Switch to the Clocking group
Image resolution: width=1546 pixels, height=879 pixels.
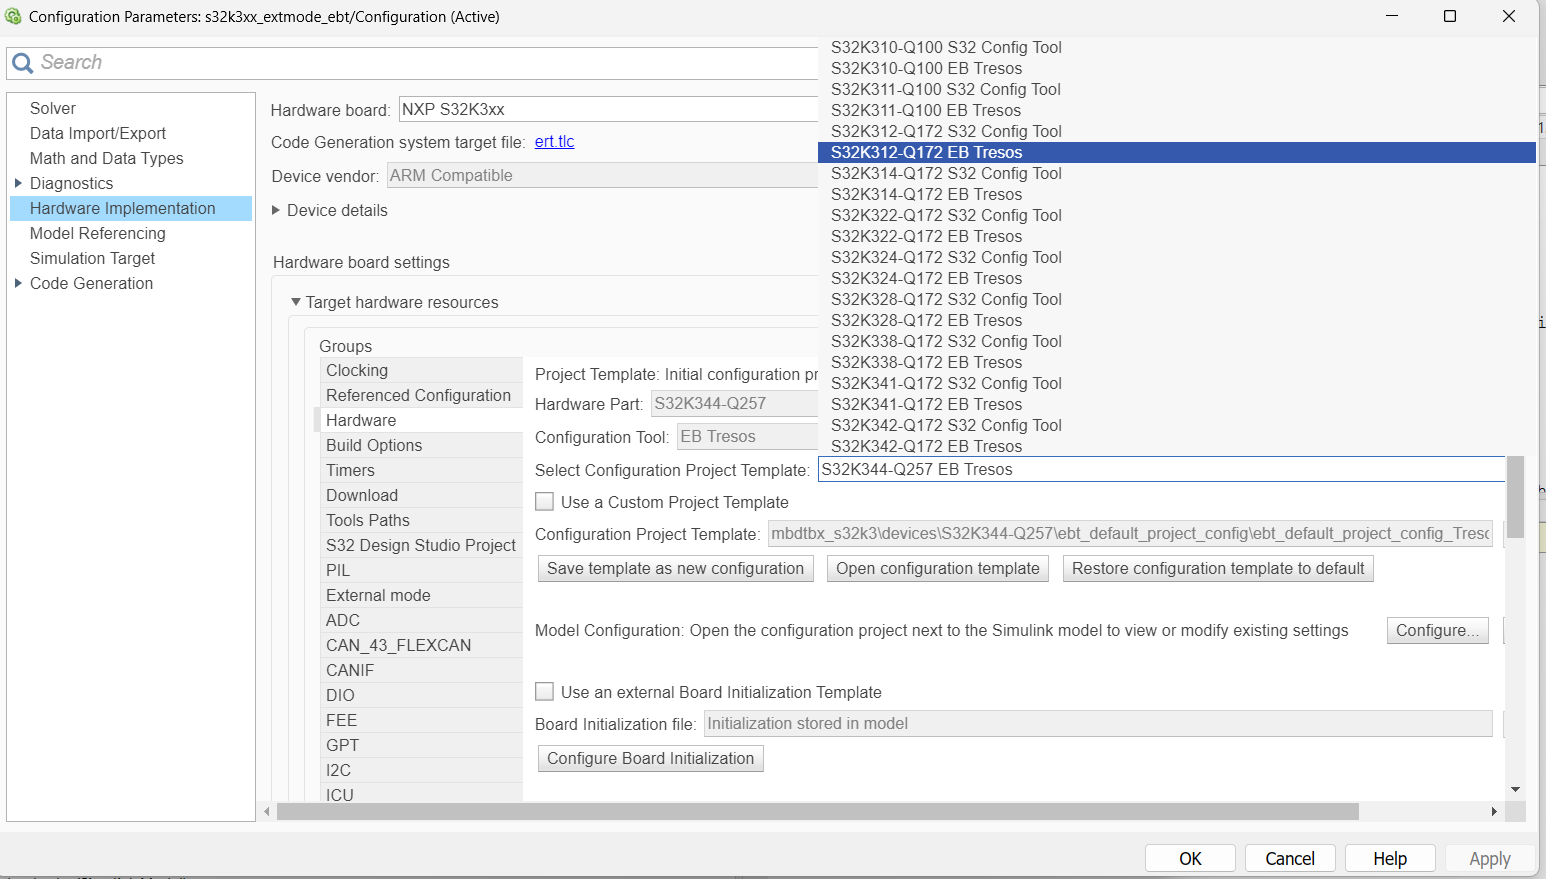[357, 370]
